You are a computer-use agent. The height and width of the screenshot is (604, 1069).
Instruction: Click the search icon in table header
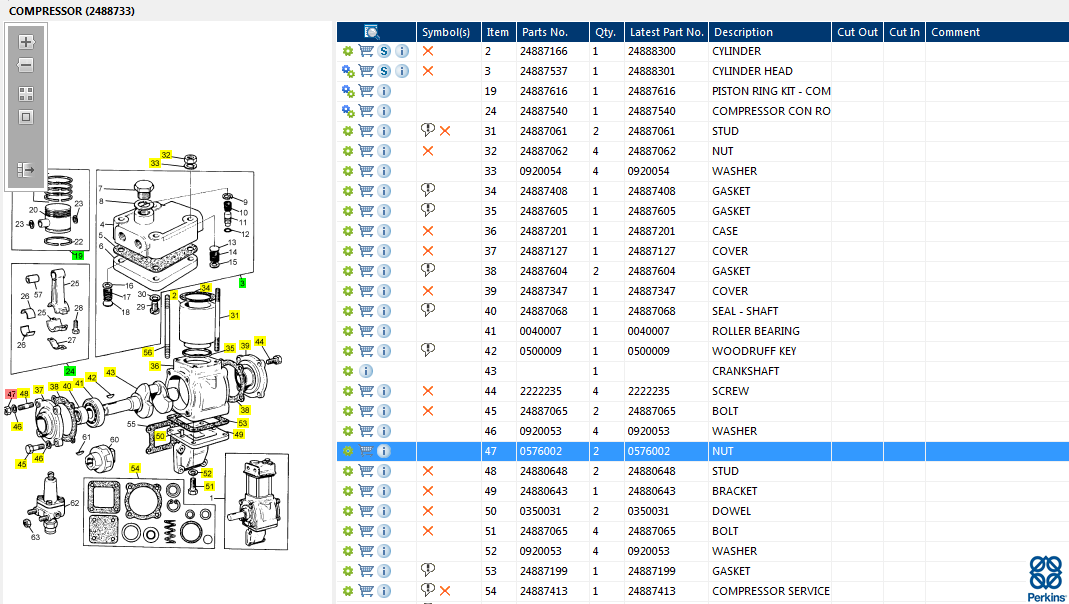[372, 32]
